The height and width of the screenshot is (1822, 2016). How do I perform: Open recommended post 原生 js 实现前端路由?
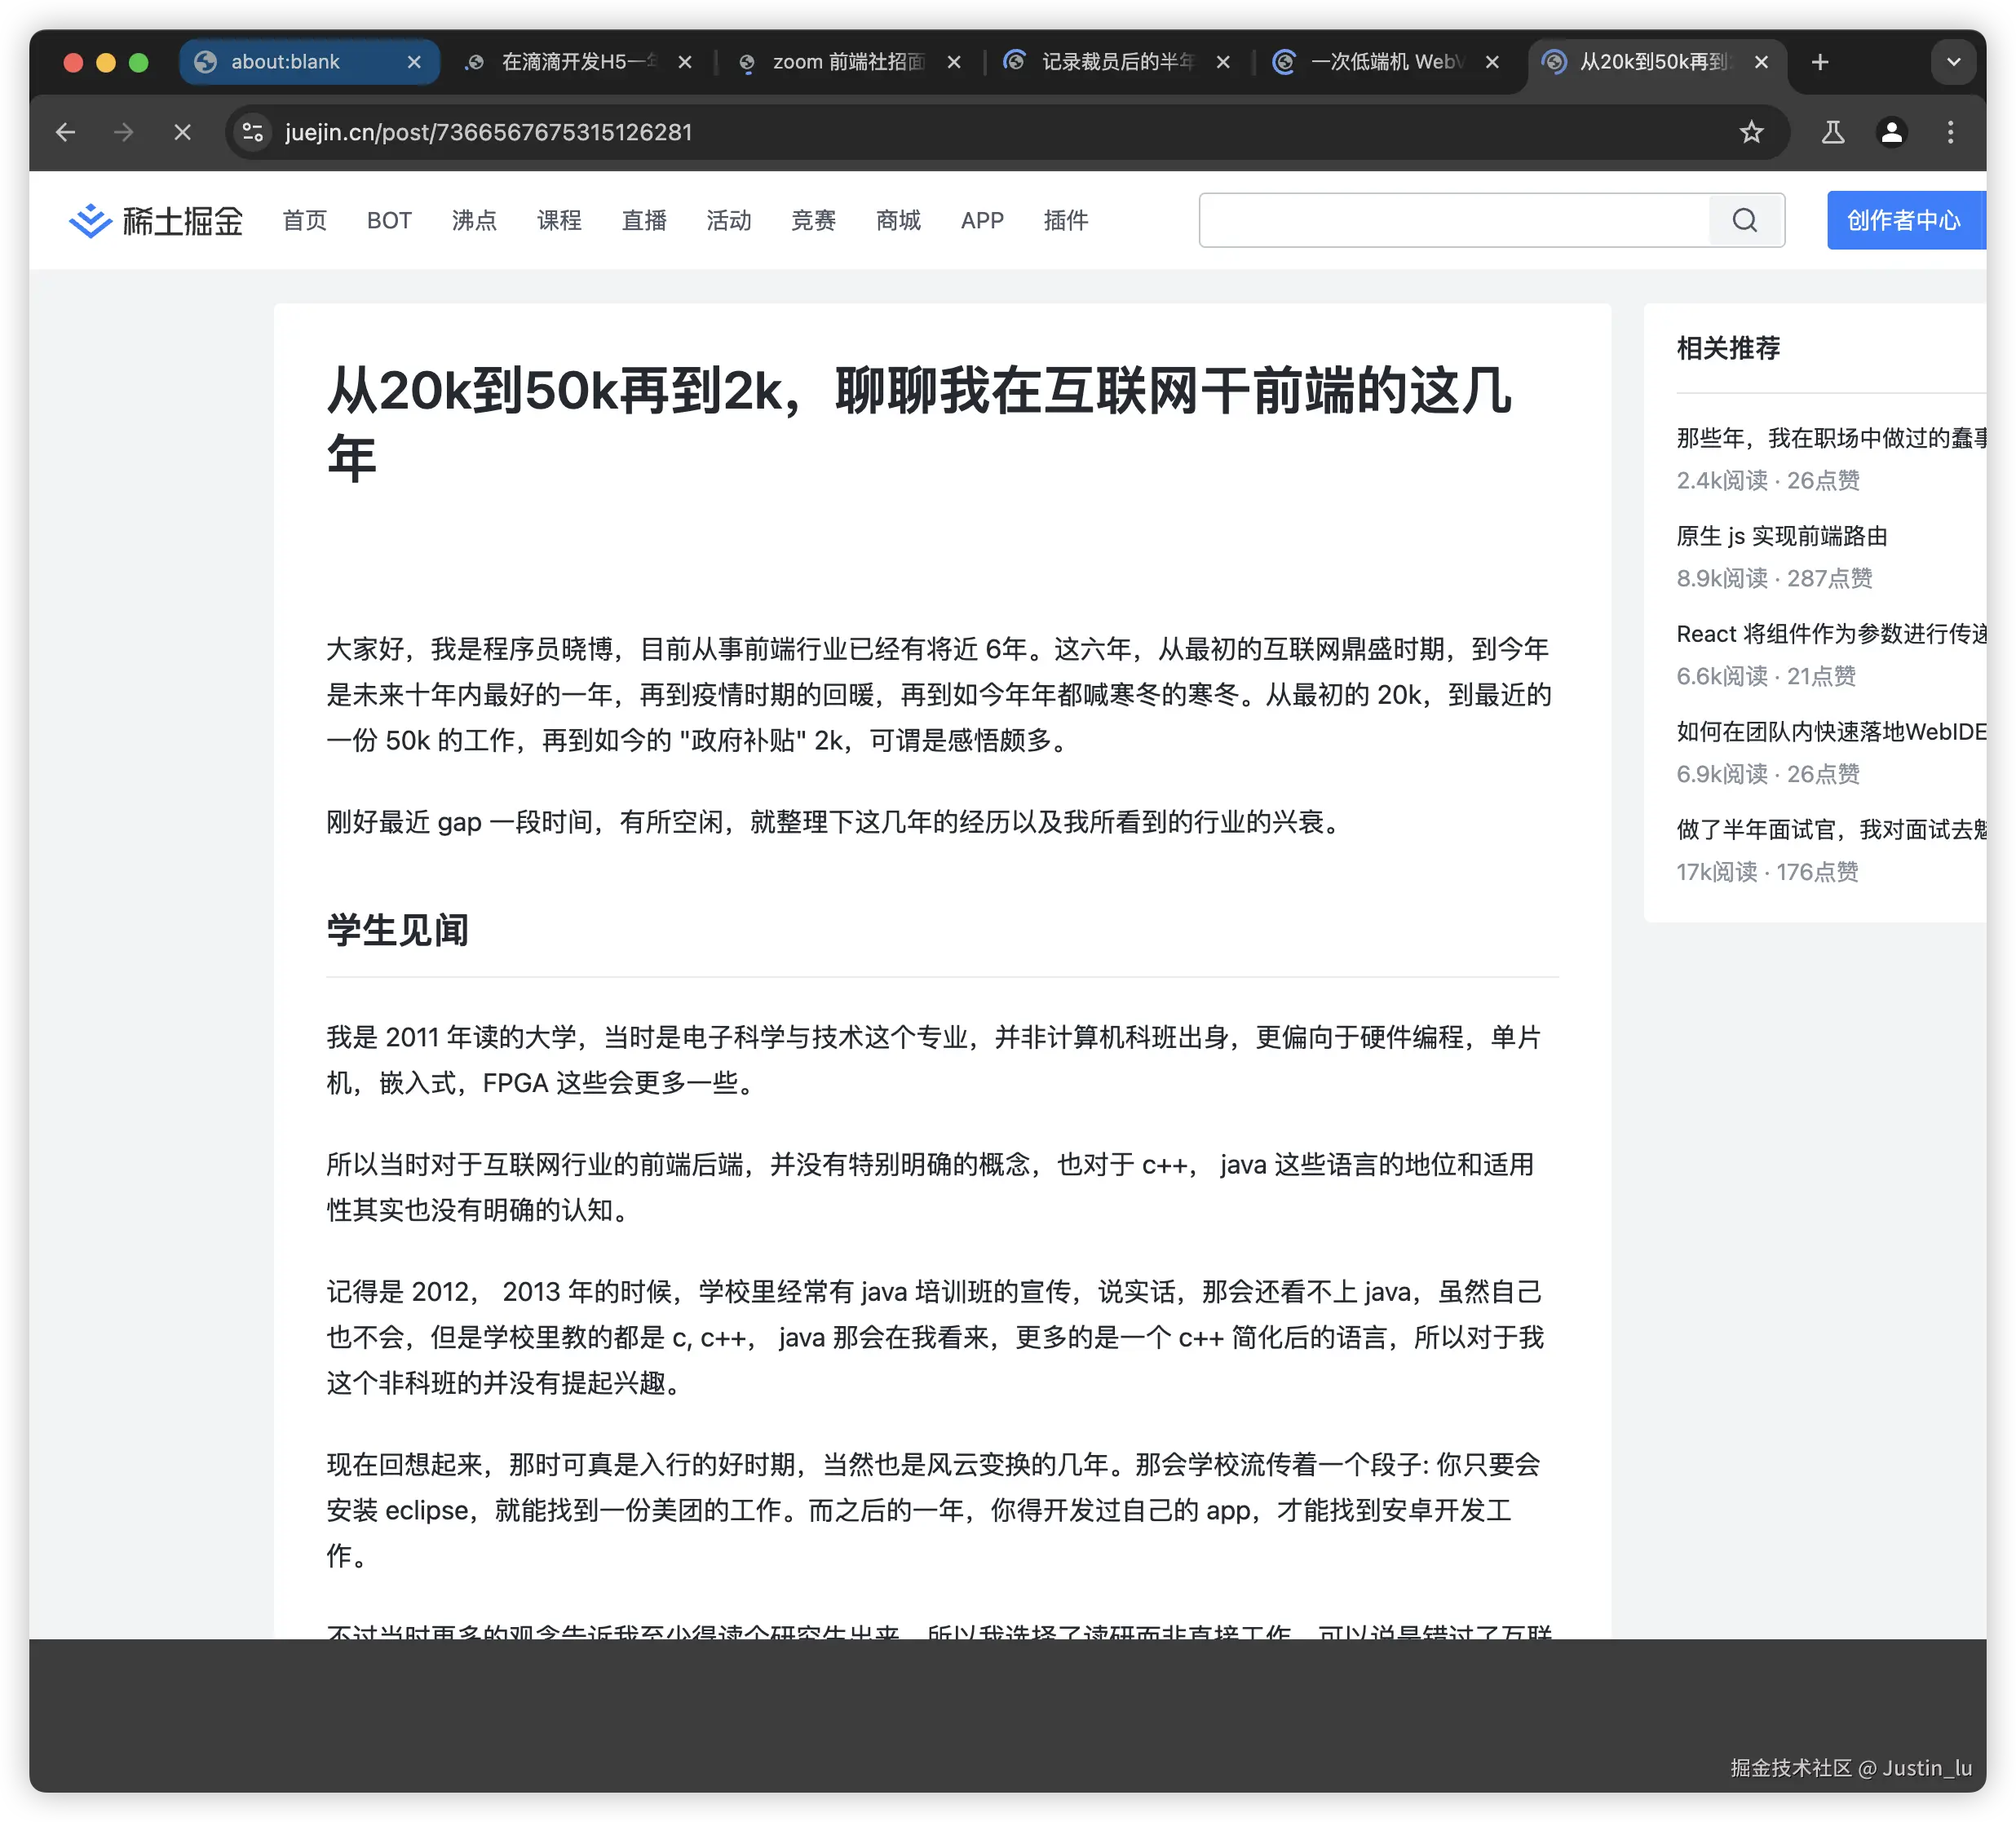coord(1782,536)
